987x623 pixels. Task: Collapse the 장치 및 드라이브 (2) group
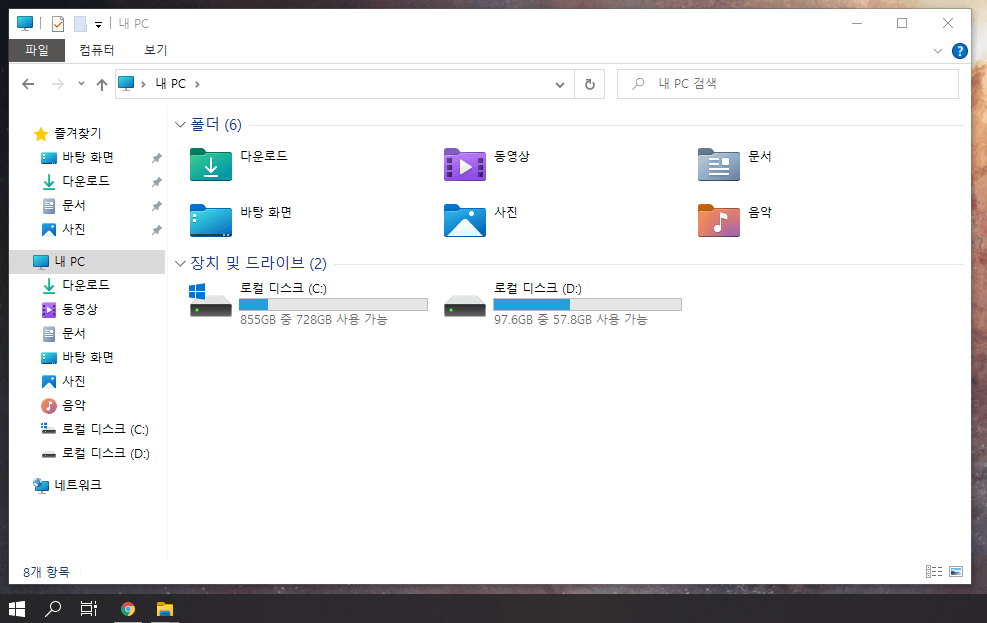pyautogui.click(x=180, y=263)
